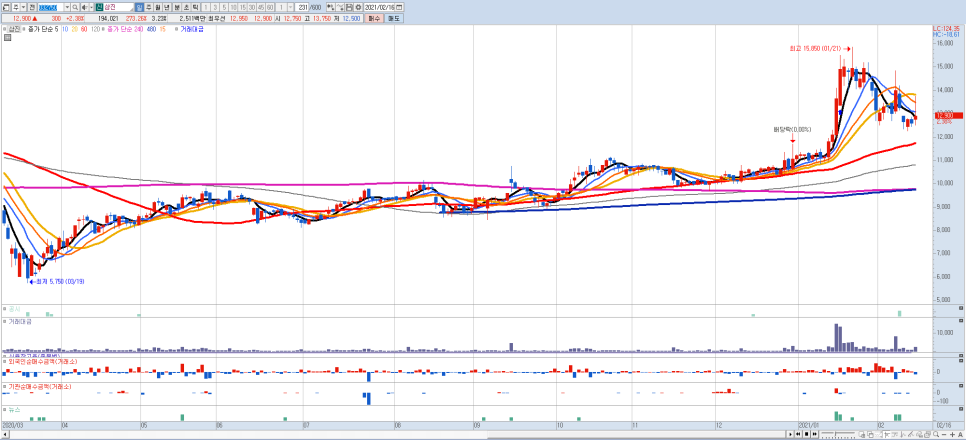Click the minus zoom-out icon

944,434
